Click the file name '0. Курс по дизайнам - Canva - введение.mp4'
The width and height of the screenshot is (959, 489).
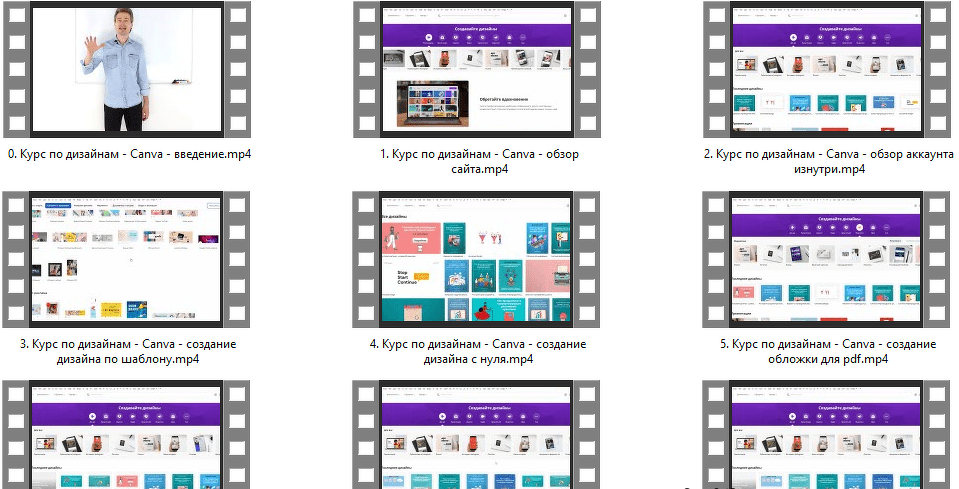click(x=129, y=154)
